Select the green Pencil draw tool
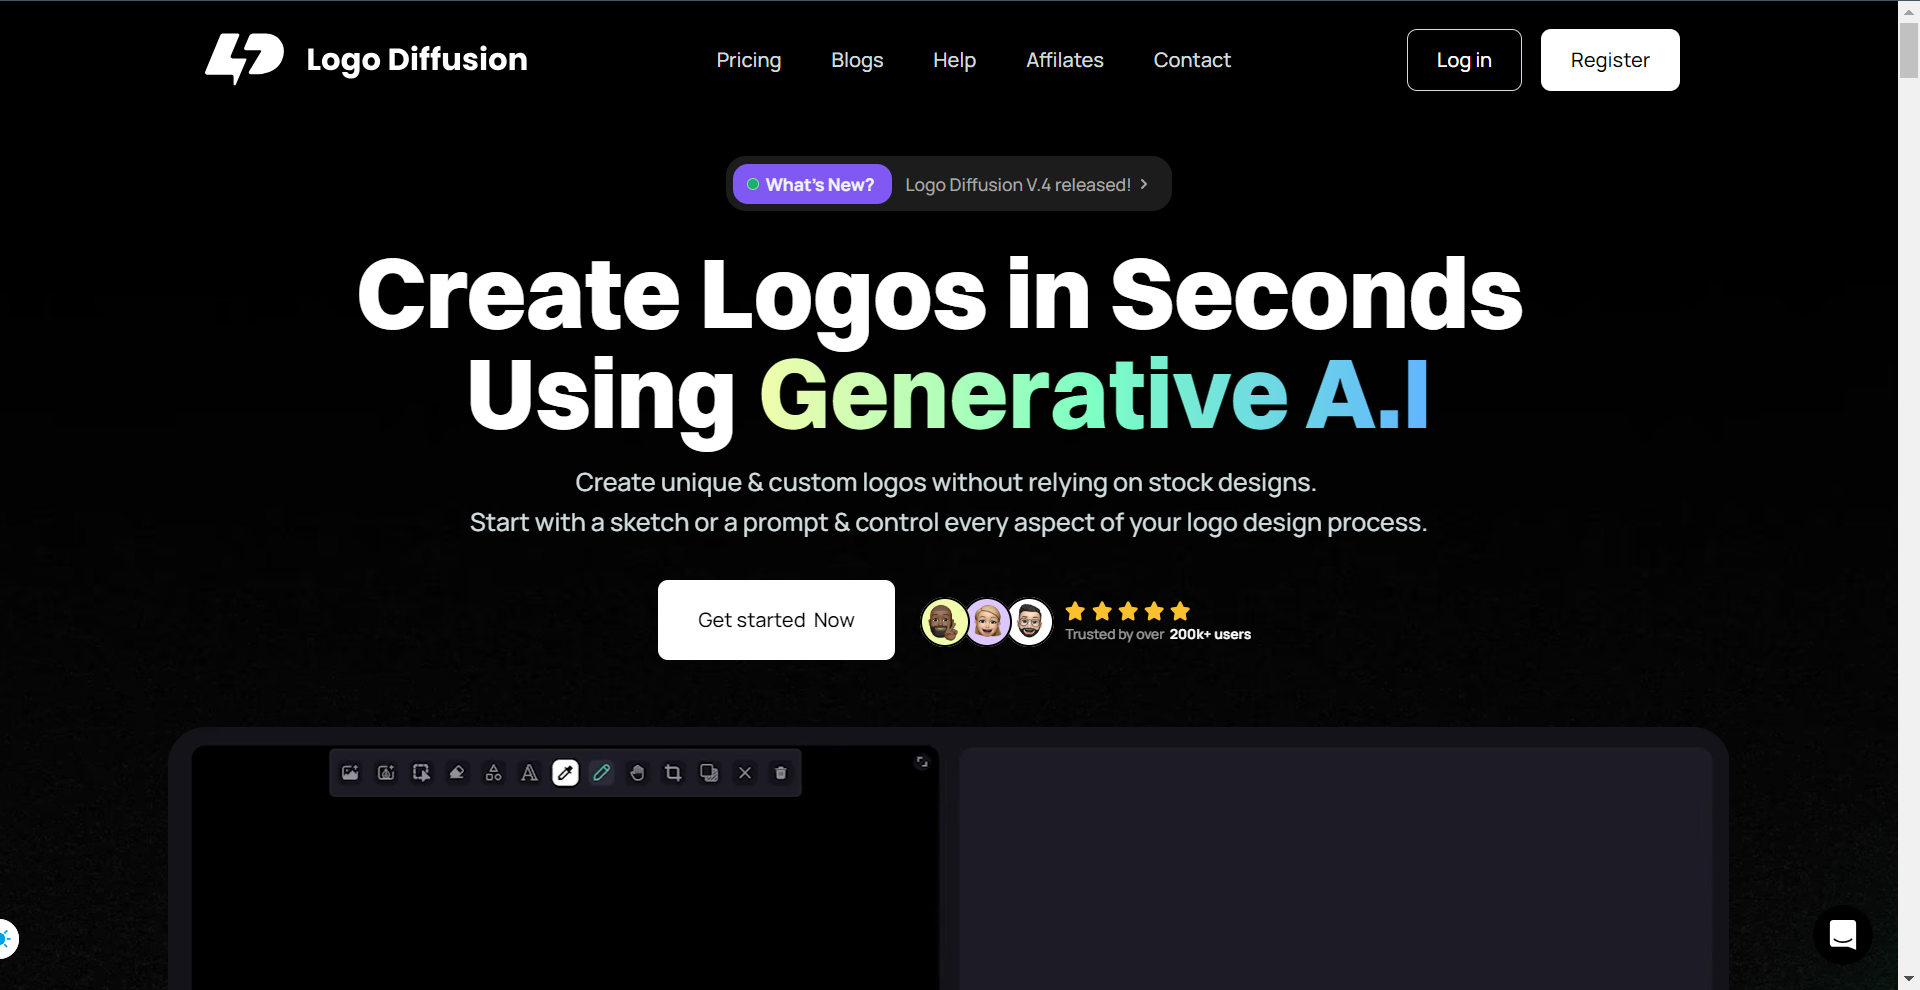The width and height of the screenshot is (1920, 990). [x=601, y=773]
